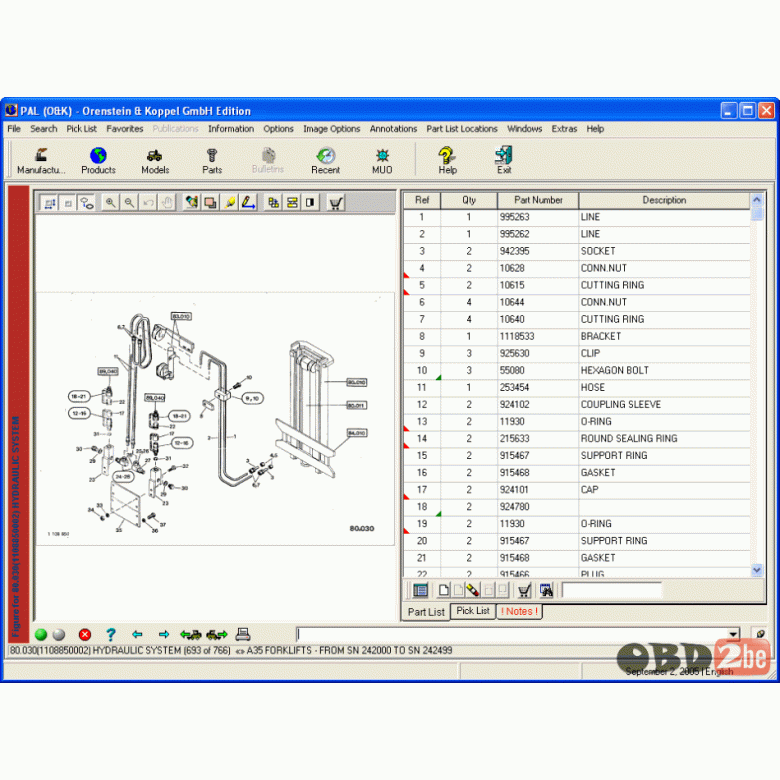
Task: Toggle the gray circle indicator
Action: pyautogui.click(x=59, y=634)
